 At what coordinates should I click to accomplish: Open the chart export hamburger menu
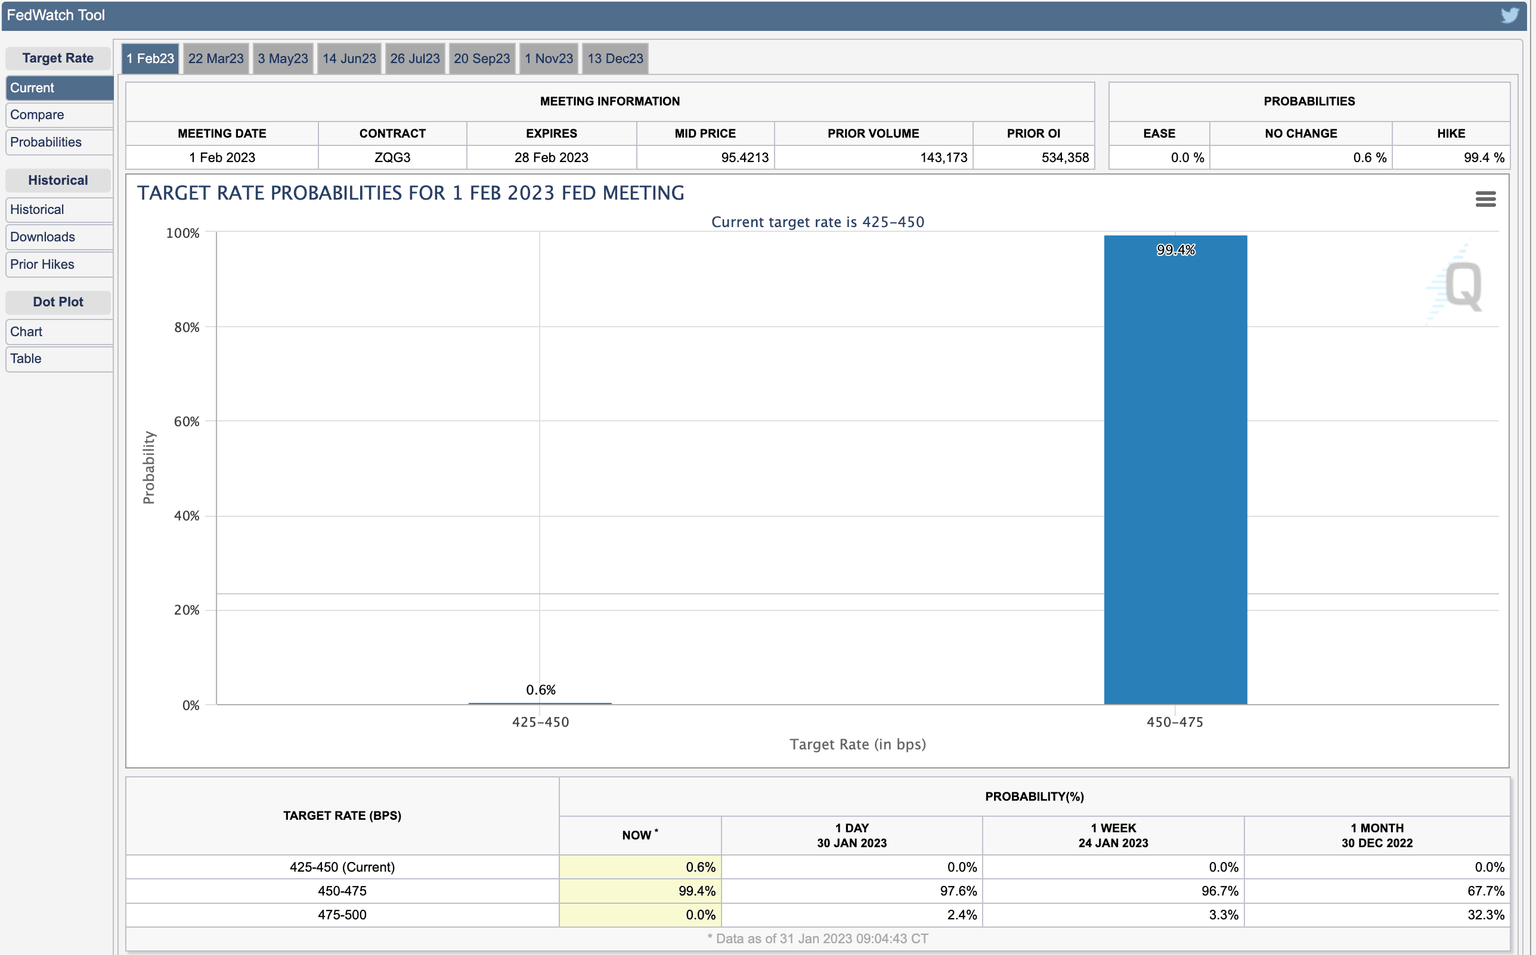tap(1485, 199)
